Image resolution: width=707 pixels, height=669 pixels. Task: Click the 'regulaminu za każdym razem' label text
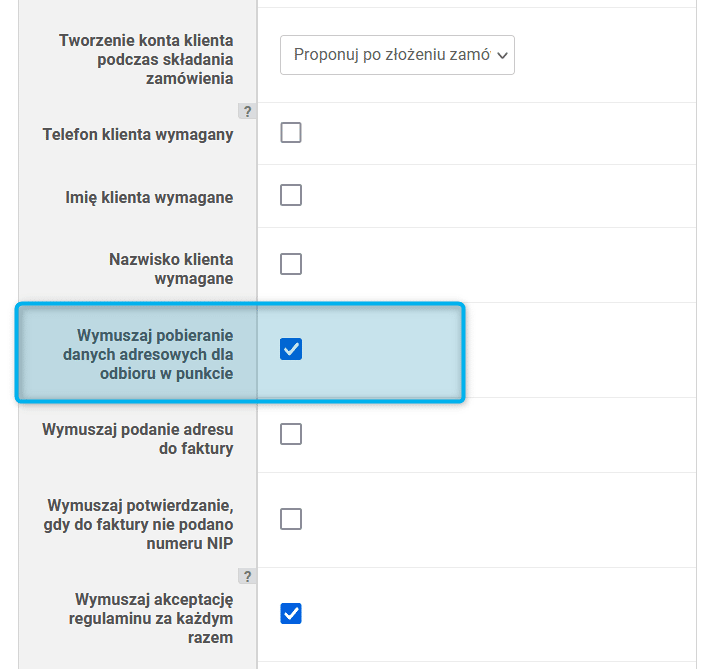[151, 628]
